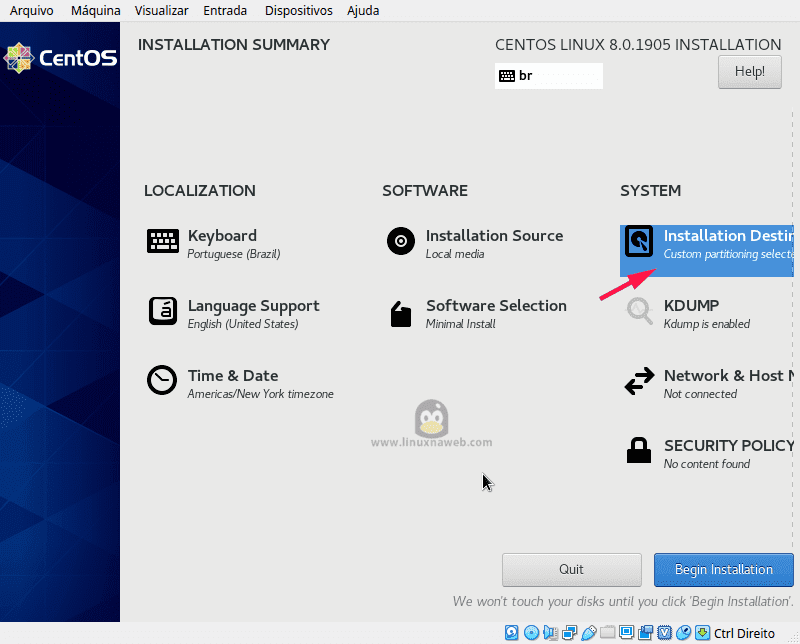Click 'Portuguese (Brazil)' keyboard text
Viewport: 800px width, 644px height.
tap(234, 254)
